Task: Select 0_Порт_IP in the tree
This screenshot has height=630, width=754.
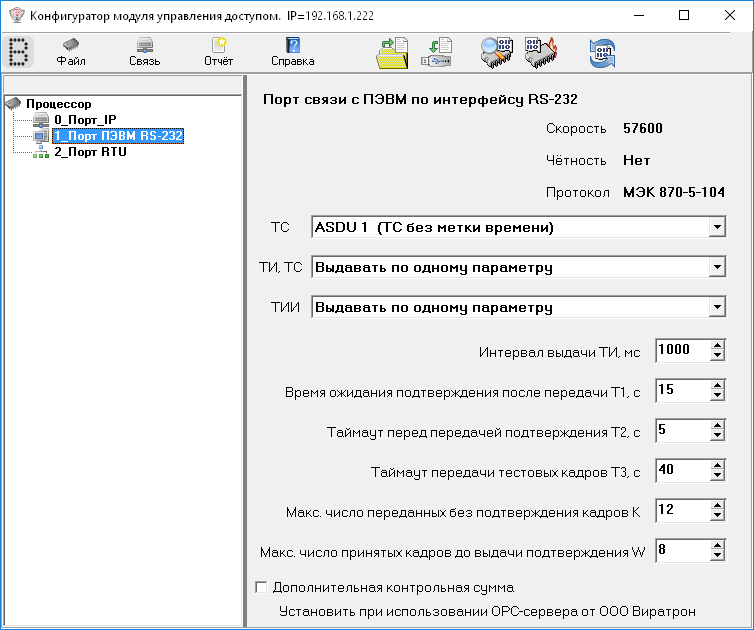Action: (85, 120)
